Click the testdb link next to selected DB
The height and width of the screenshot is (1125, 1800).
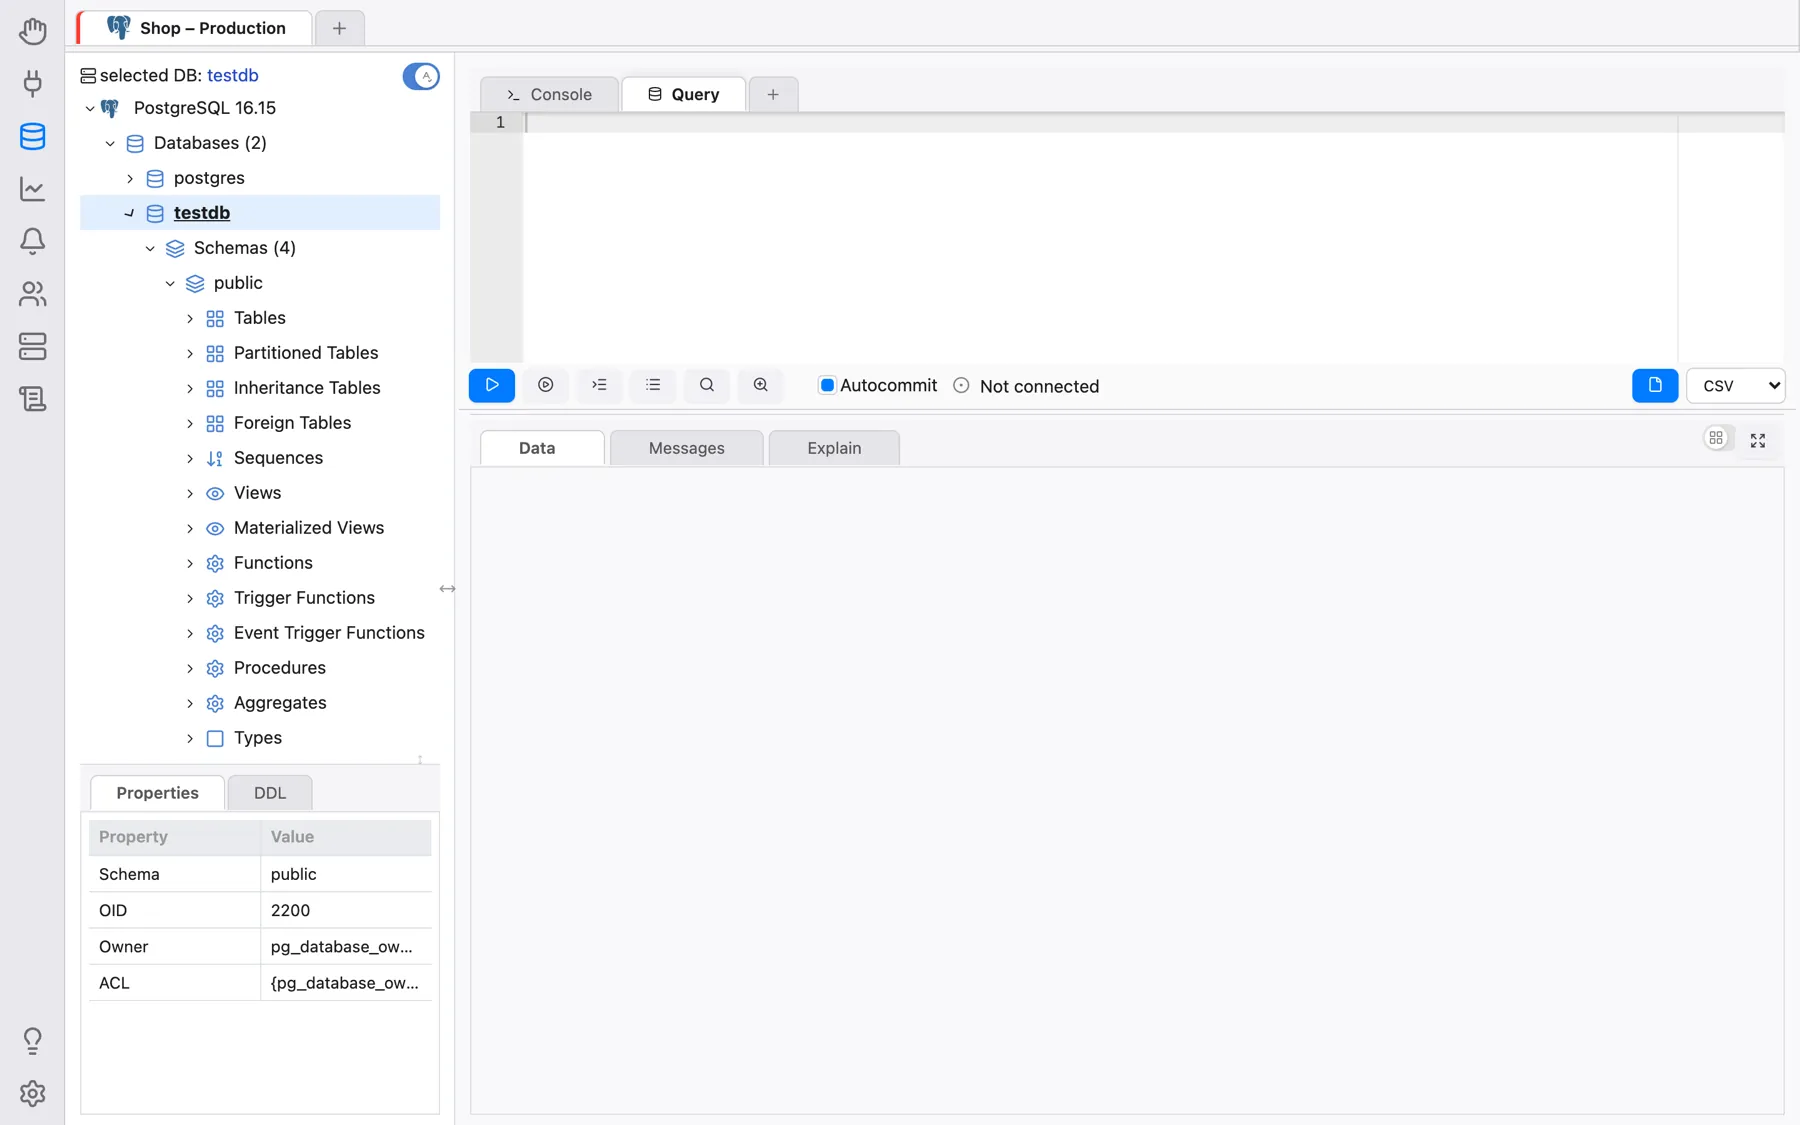point(233,75)
